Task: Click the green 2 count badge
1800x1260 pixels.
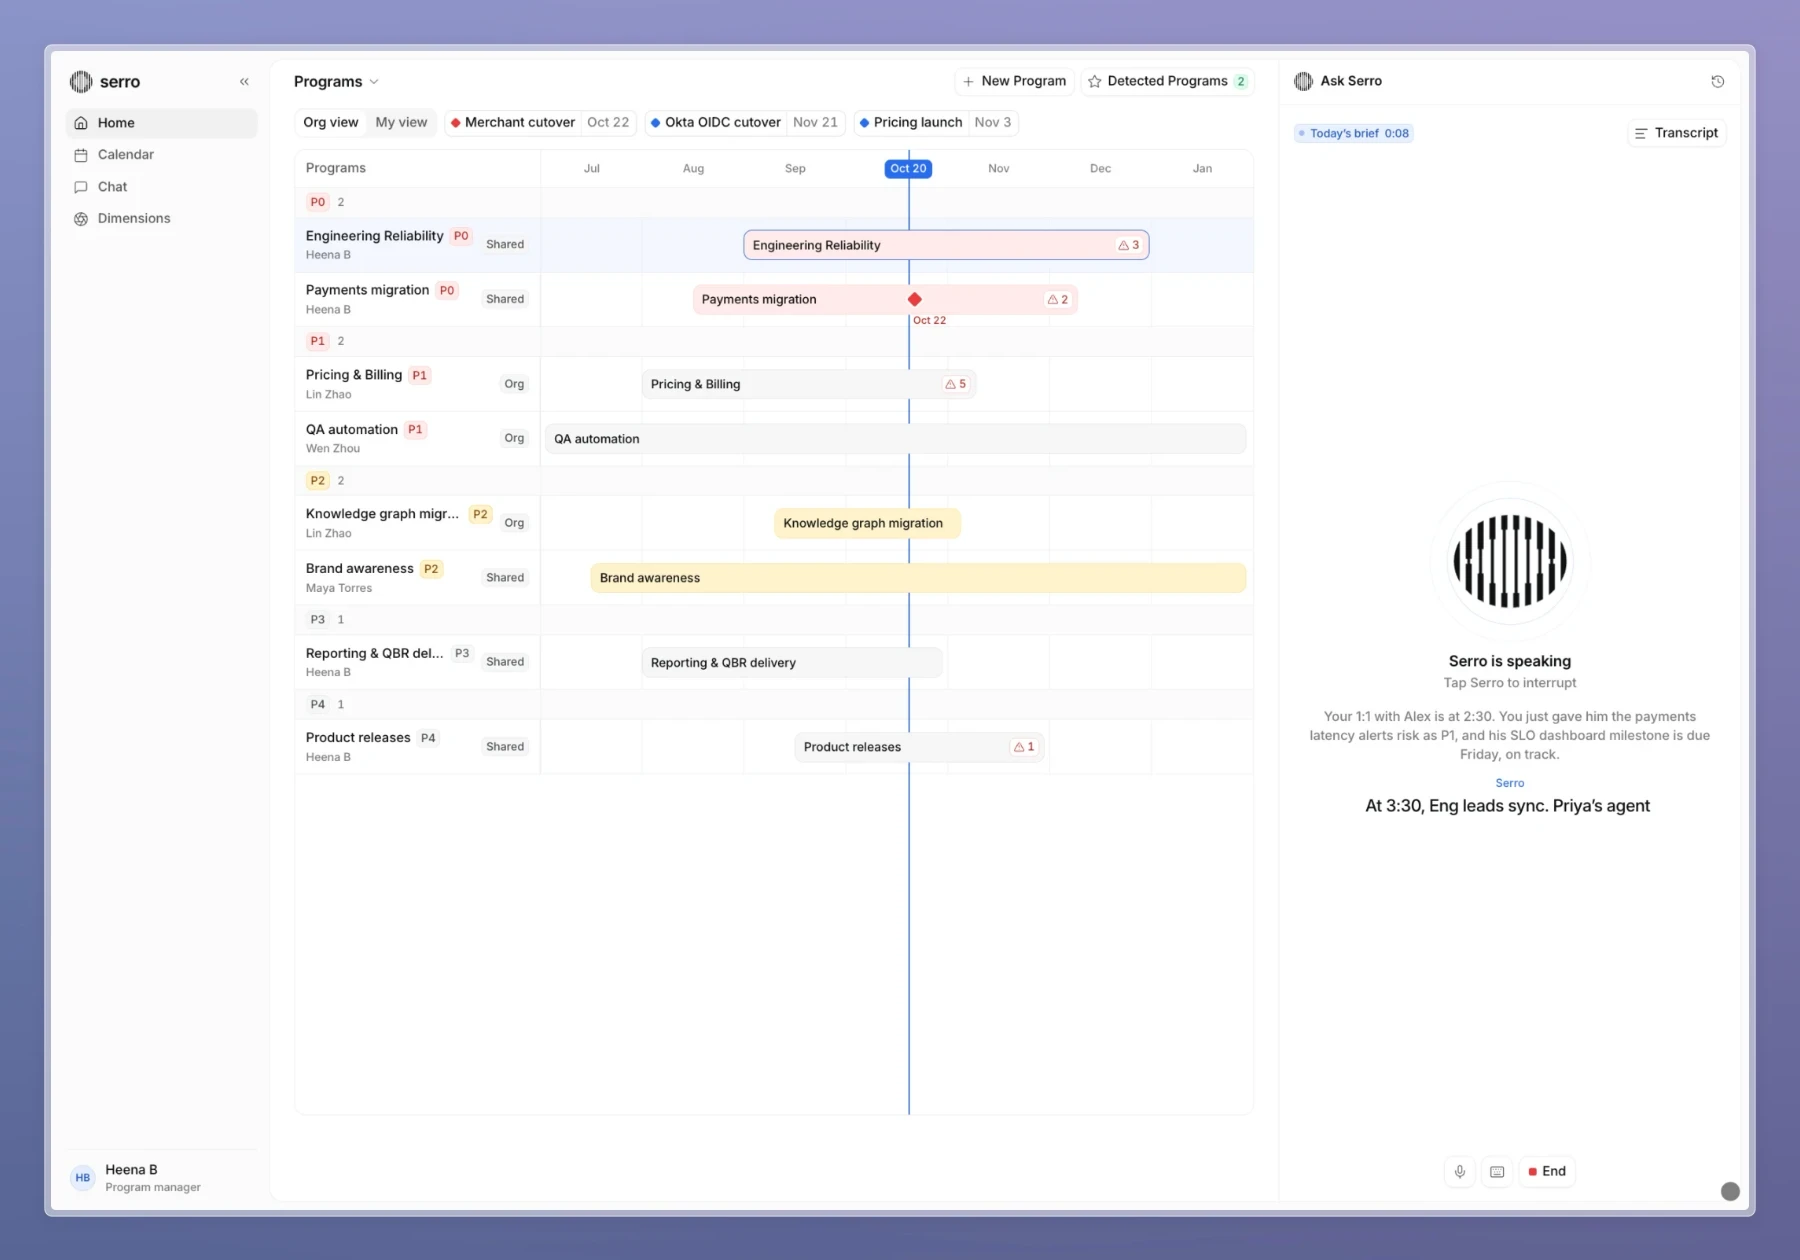Action: [1241, 82]
